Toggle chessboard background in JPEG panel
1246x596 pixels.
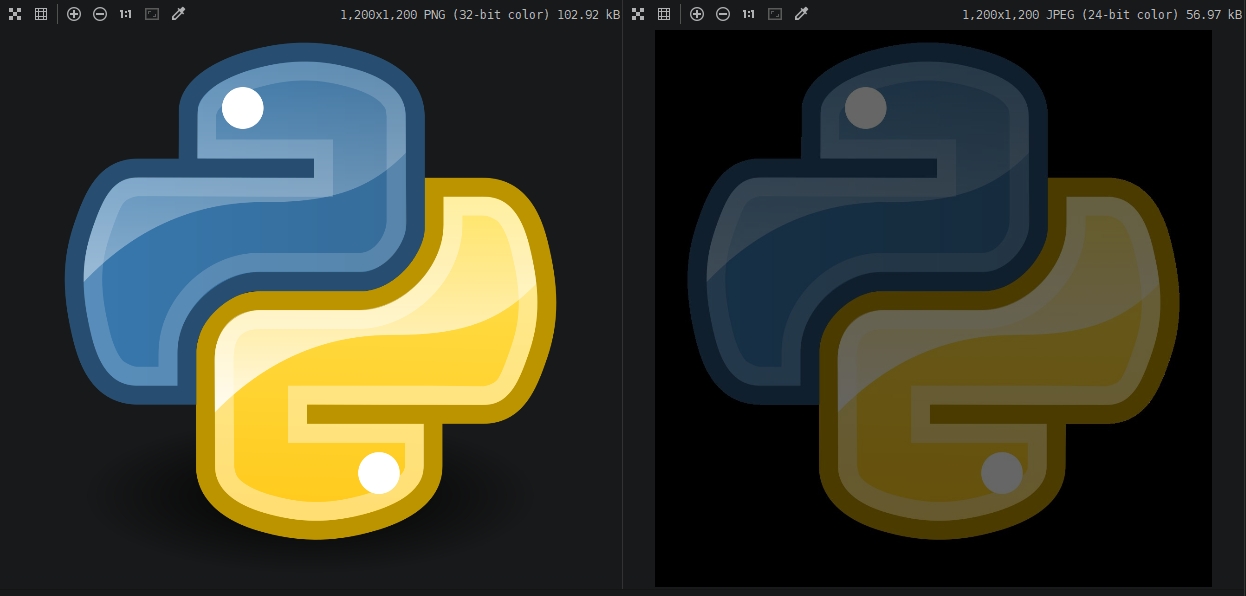coord(638,14)
